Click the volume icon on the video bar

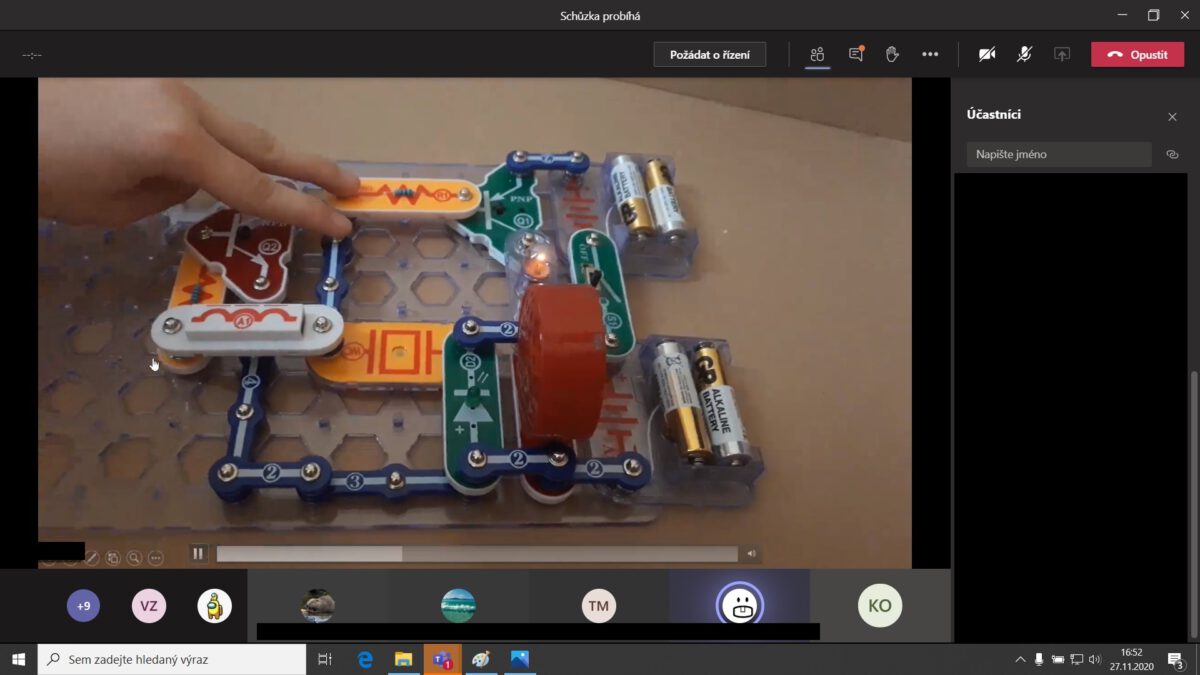750,553
